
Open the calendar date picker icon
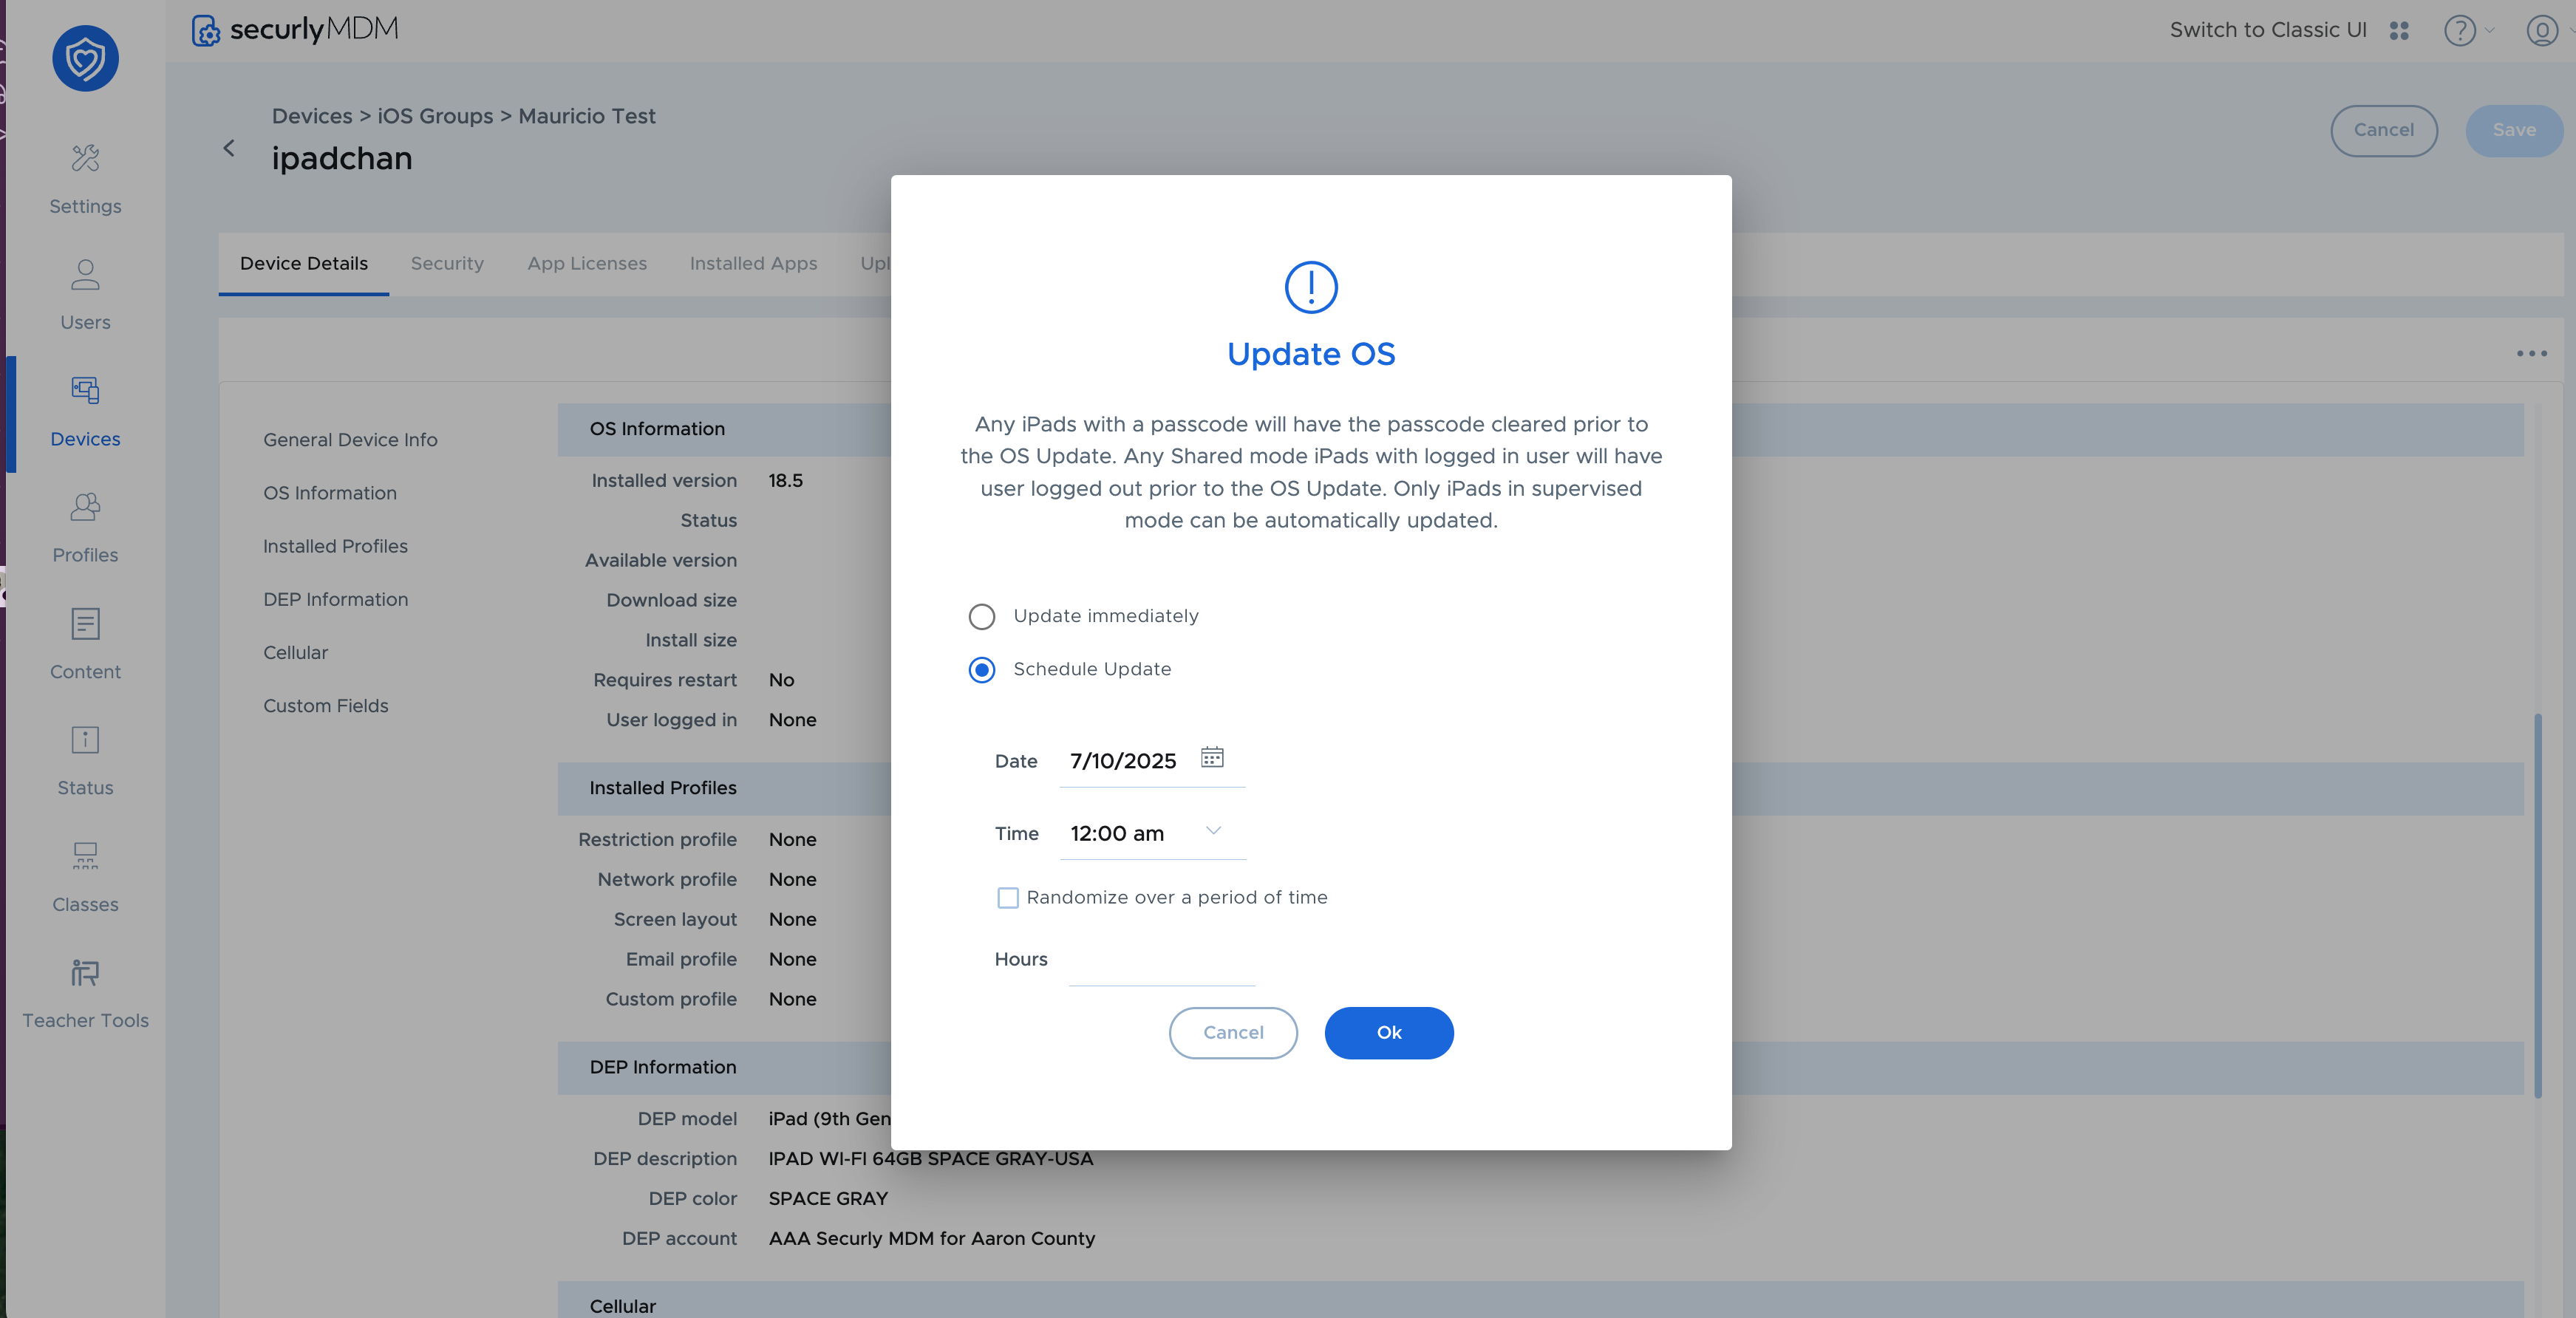[x=1212, y=757]
